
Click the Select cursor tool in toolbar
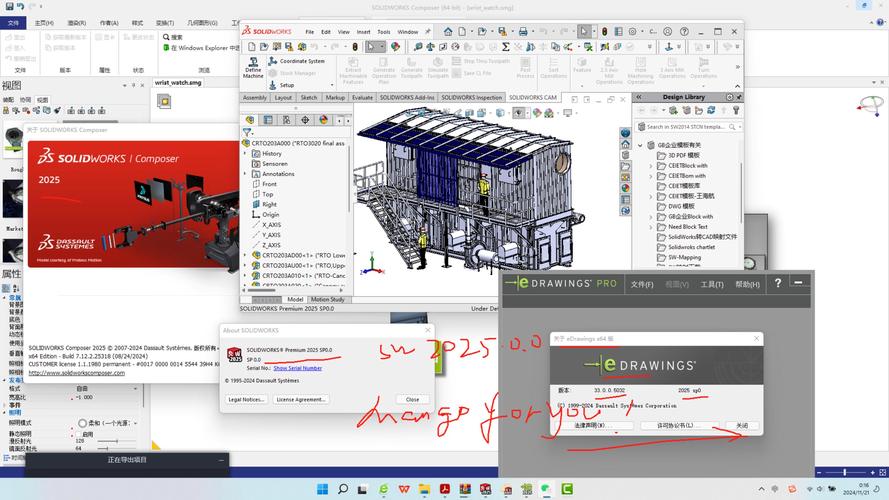coord(583,32)
